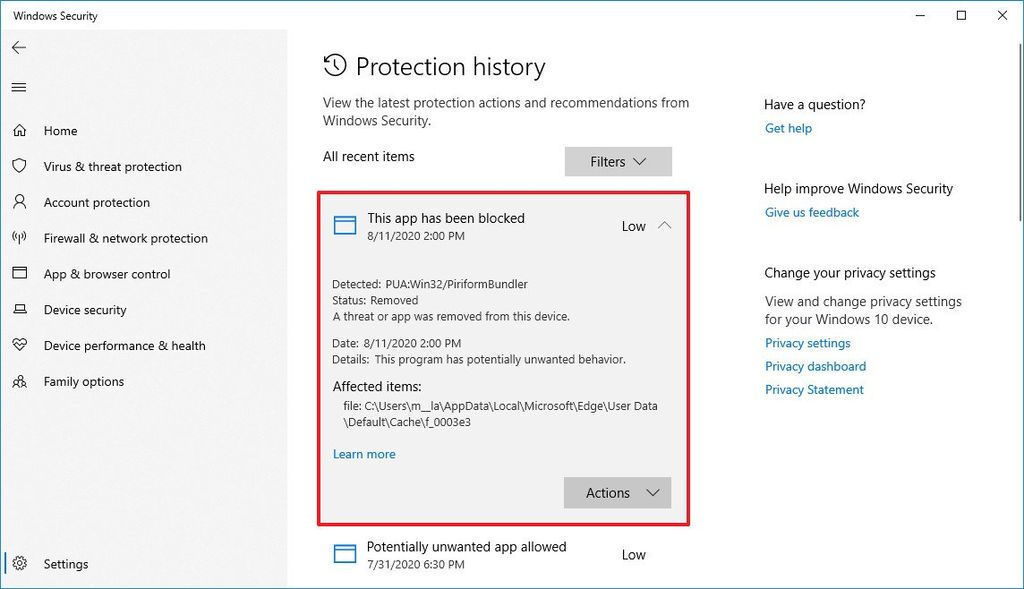Collapse the 'This app has been blocked' entry
The width and height of the screenshot is (1024, 589).
pyautogui.click(x=663, y=226)
